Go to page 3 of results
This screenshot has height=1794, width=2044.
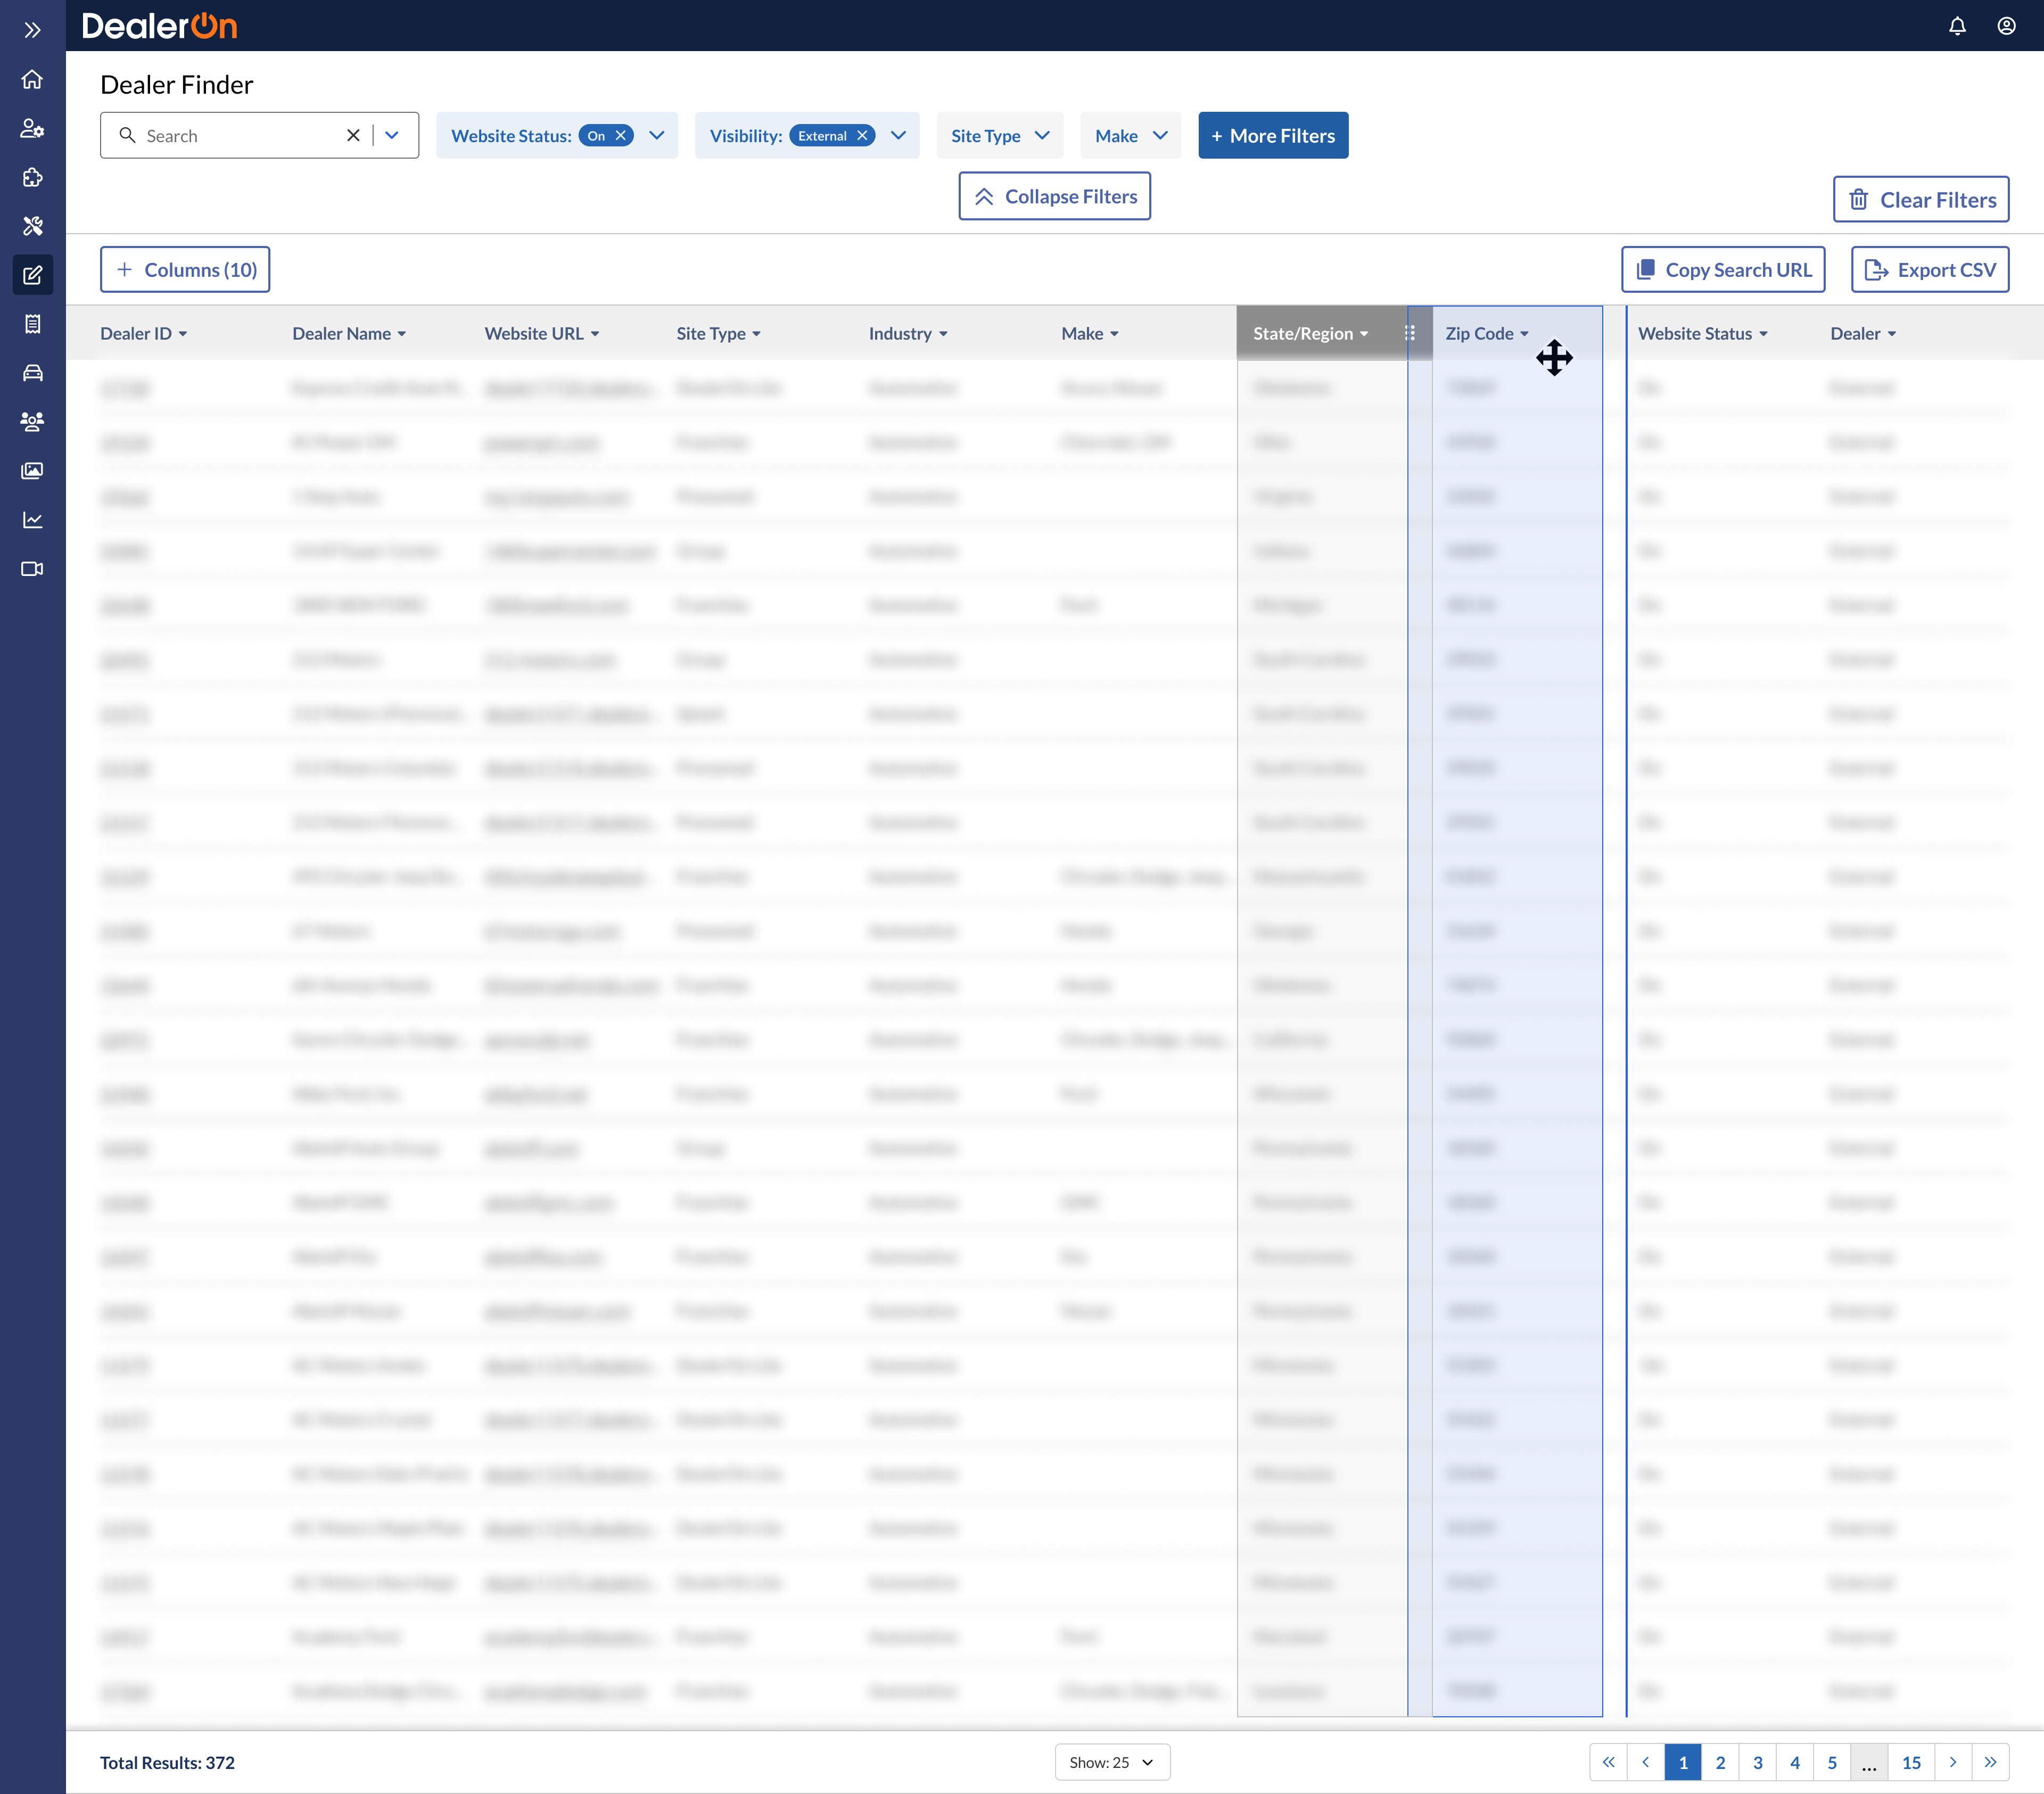1757,1762
